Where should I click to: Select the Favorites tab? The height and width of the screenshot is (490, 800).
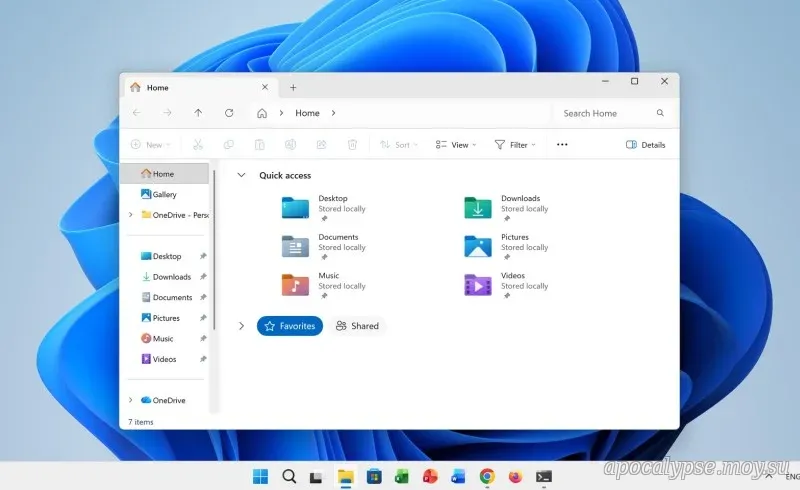coord(290,326)
